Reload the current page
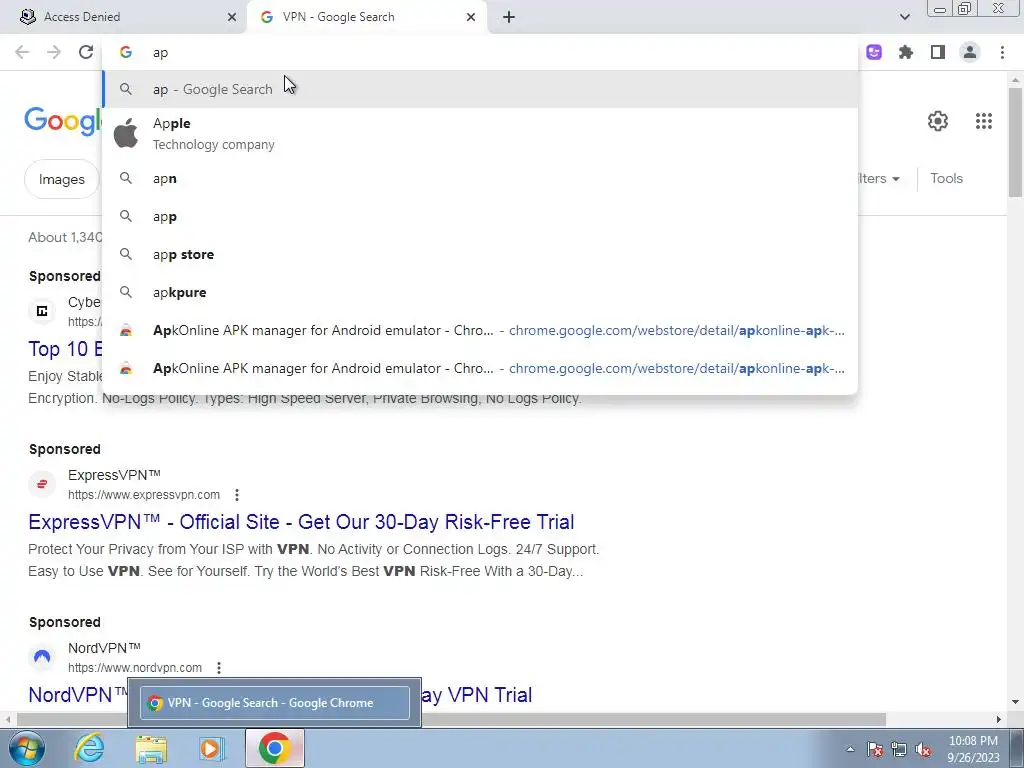Screen dimensions: 1024x768 pyautogui.click(x=86, y=52)
